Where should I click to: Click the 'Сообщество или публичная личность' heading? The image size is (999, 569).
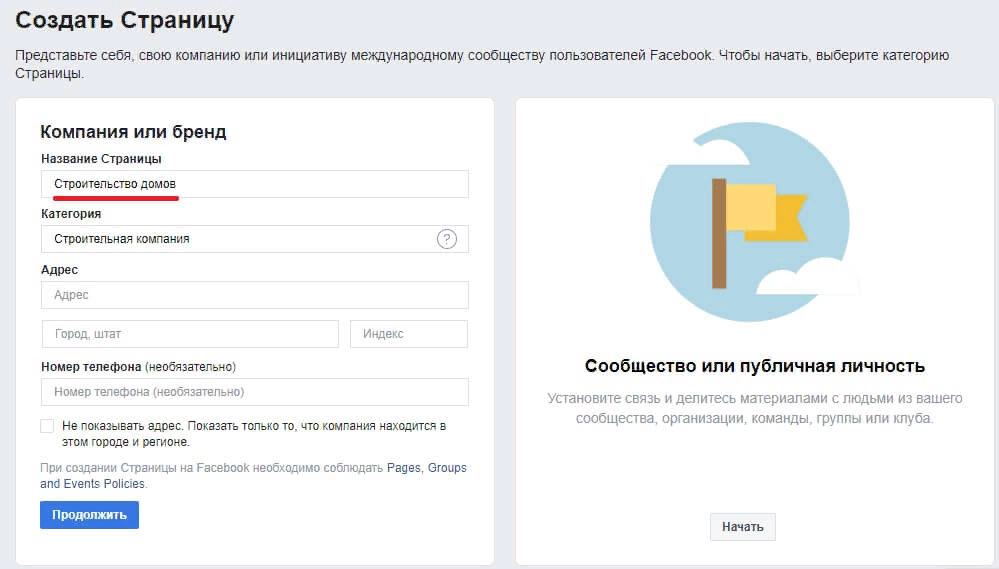[x=755, y=366]
